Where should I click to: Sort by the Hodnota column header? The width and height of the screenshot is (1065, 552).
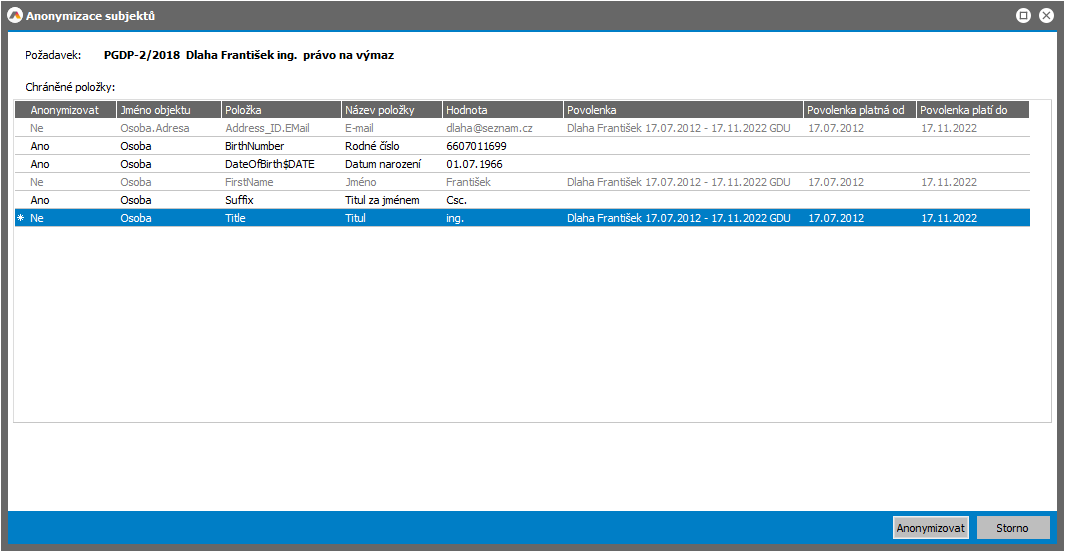tap(502, 110)
